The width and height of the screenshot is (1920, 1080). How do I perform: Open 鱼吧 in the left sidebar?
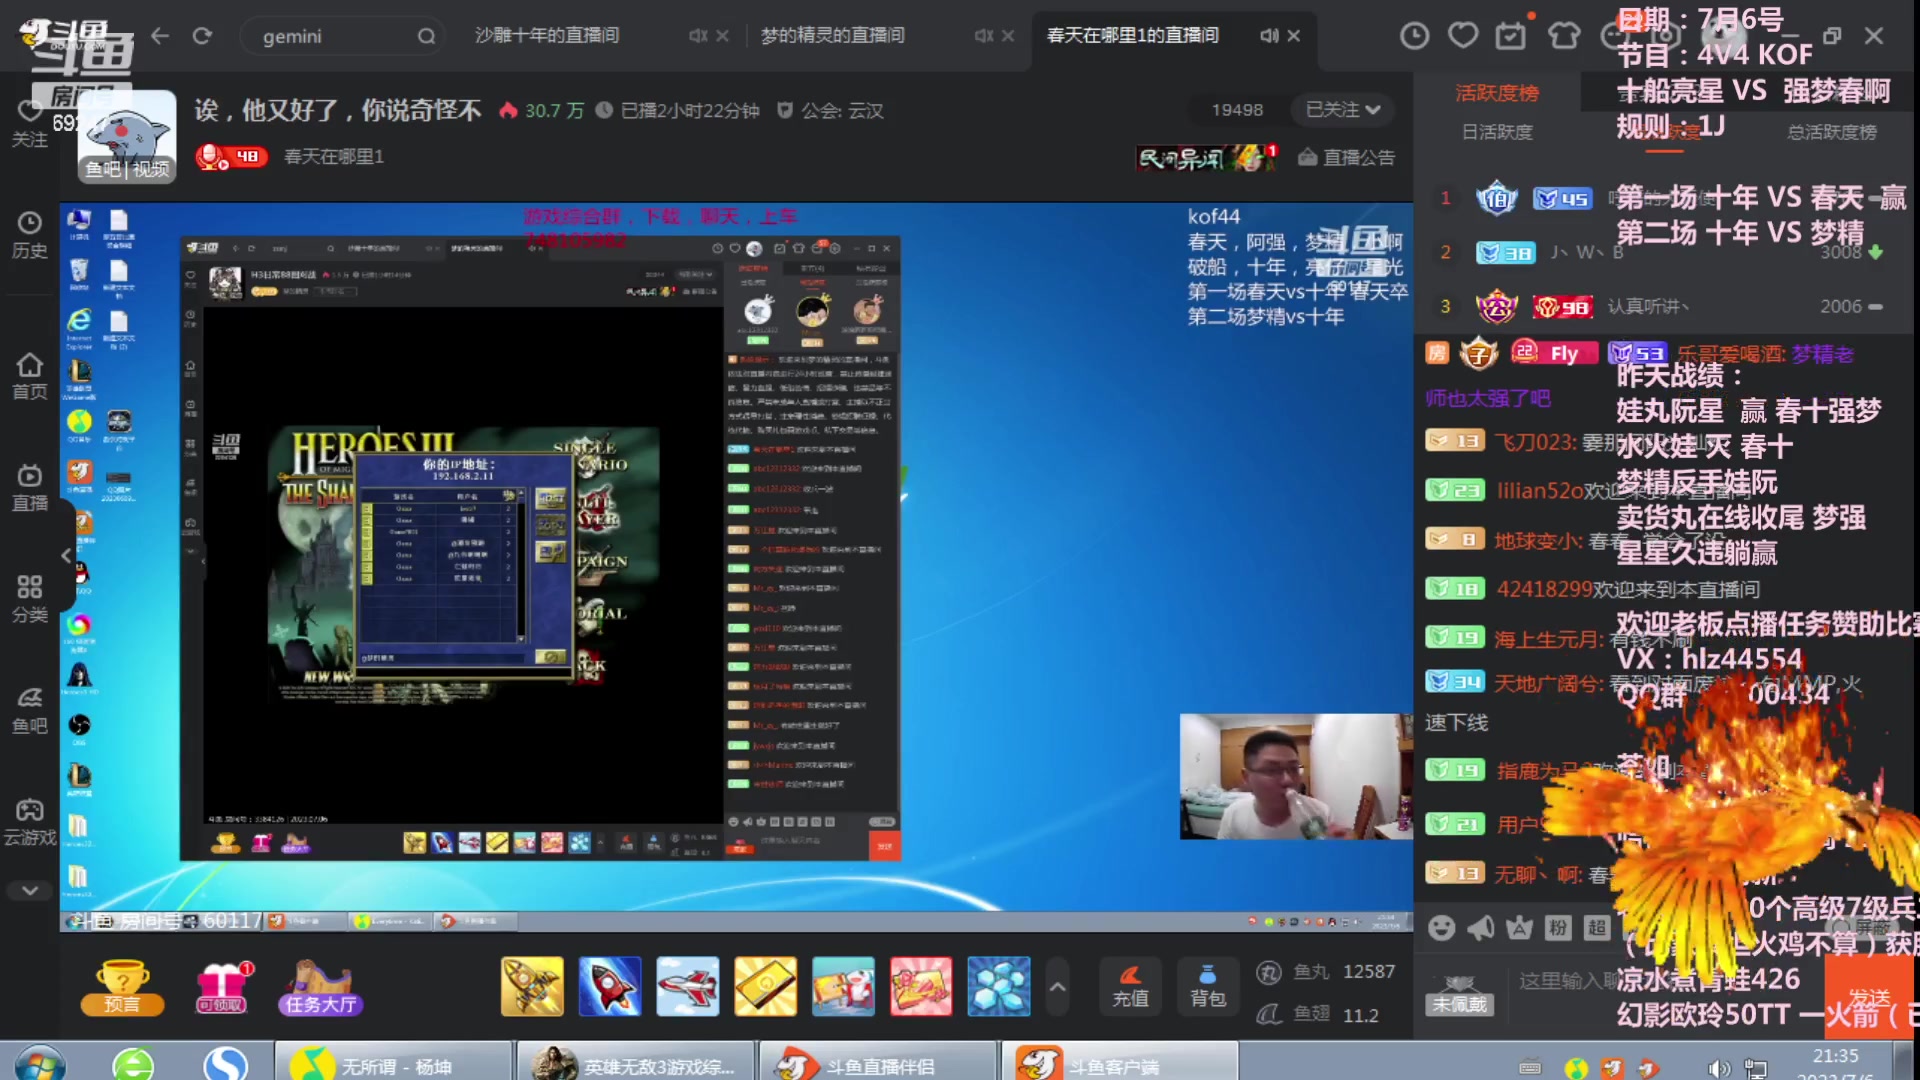(29, 710)
